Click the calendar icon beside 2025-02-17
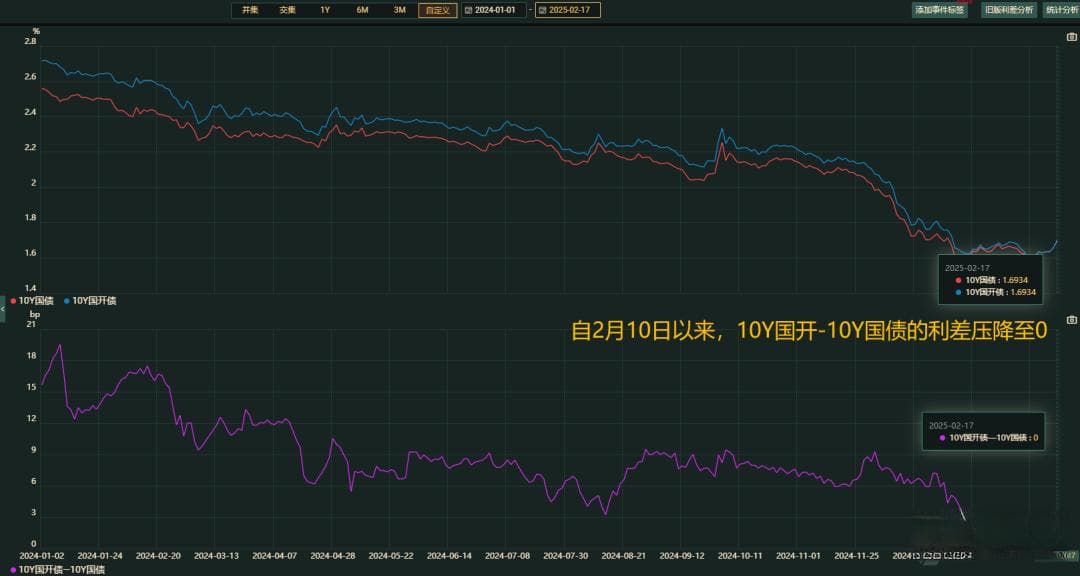The image size is (1080, 576). (x=542, y=10)
